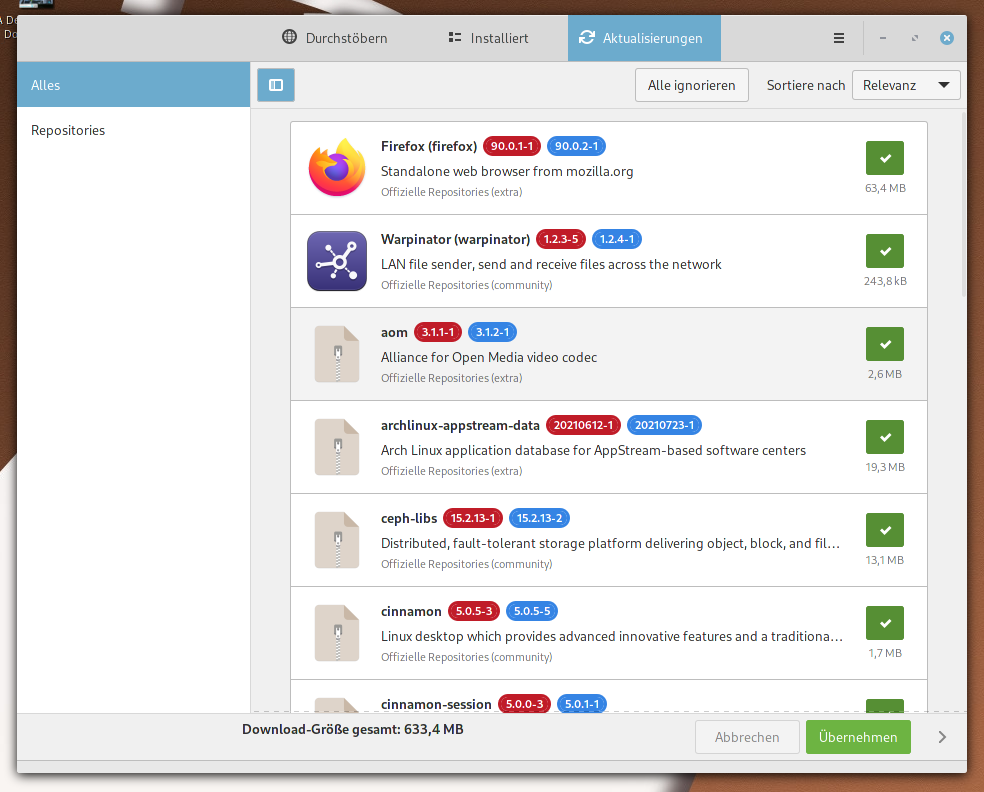Open the Relevanz sort dropdown

[906, 85]
